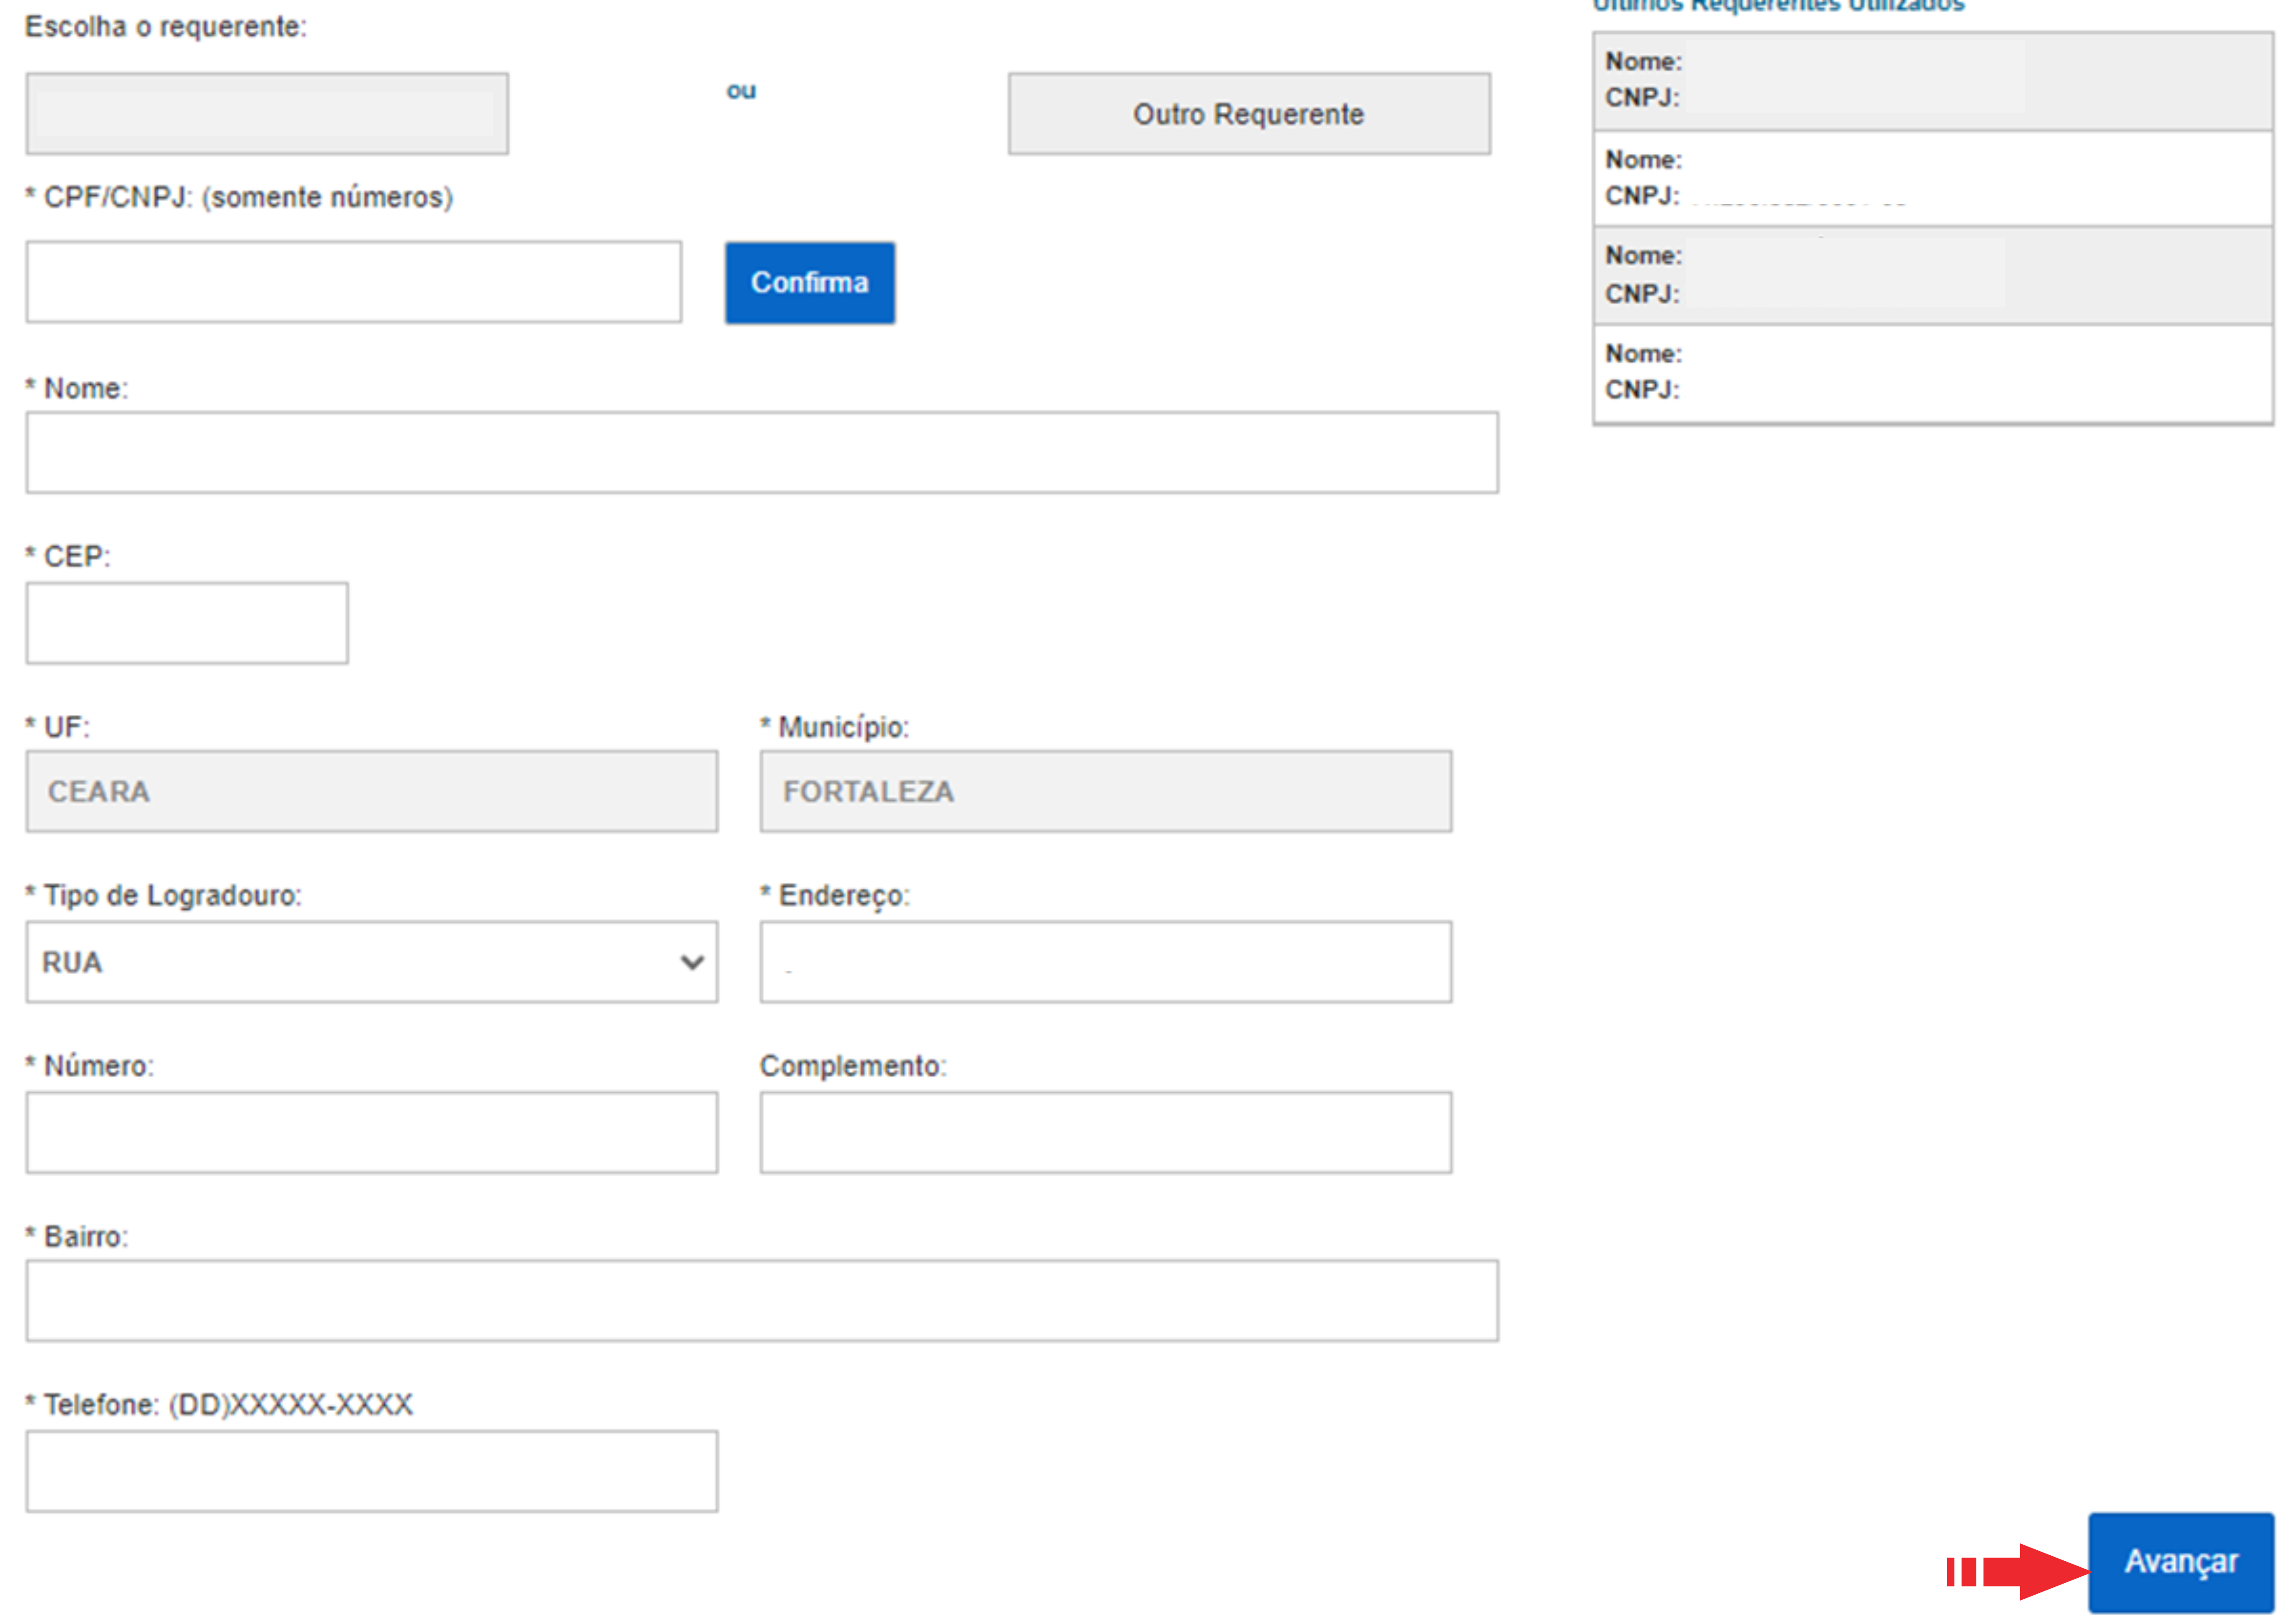
Task: Focus the CPF/CNPJ number input field
Action: (353, 282)
